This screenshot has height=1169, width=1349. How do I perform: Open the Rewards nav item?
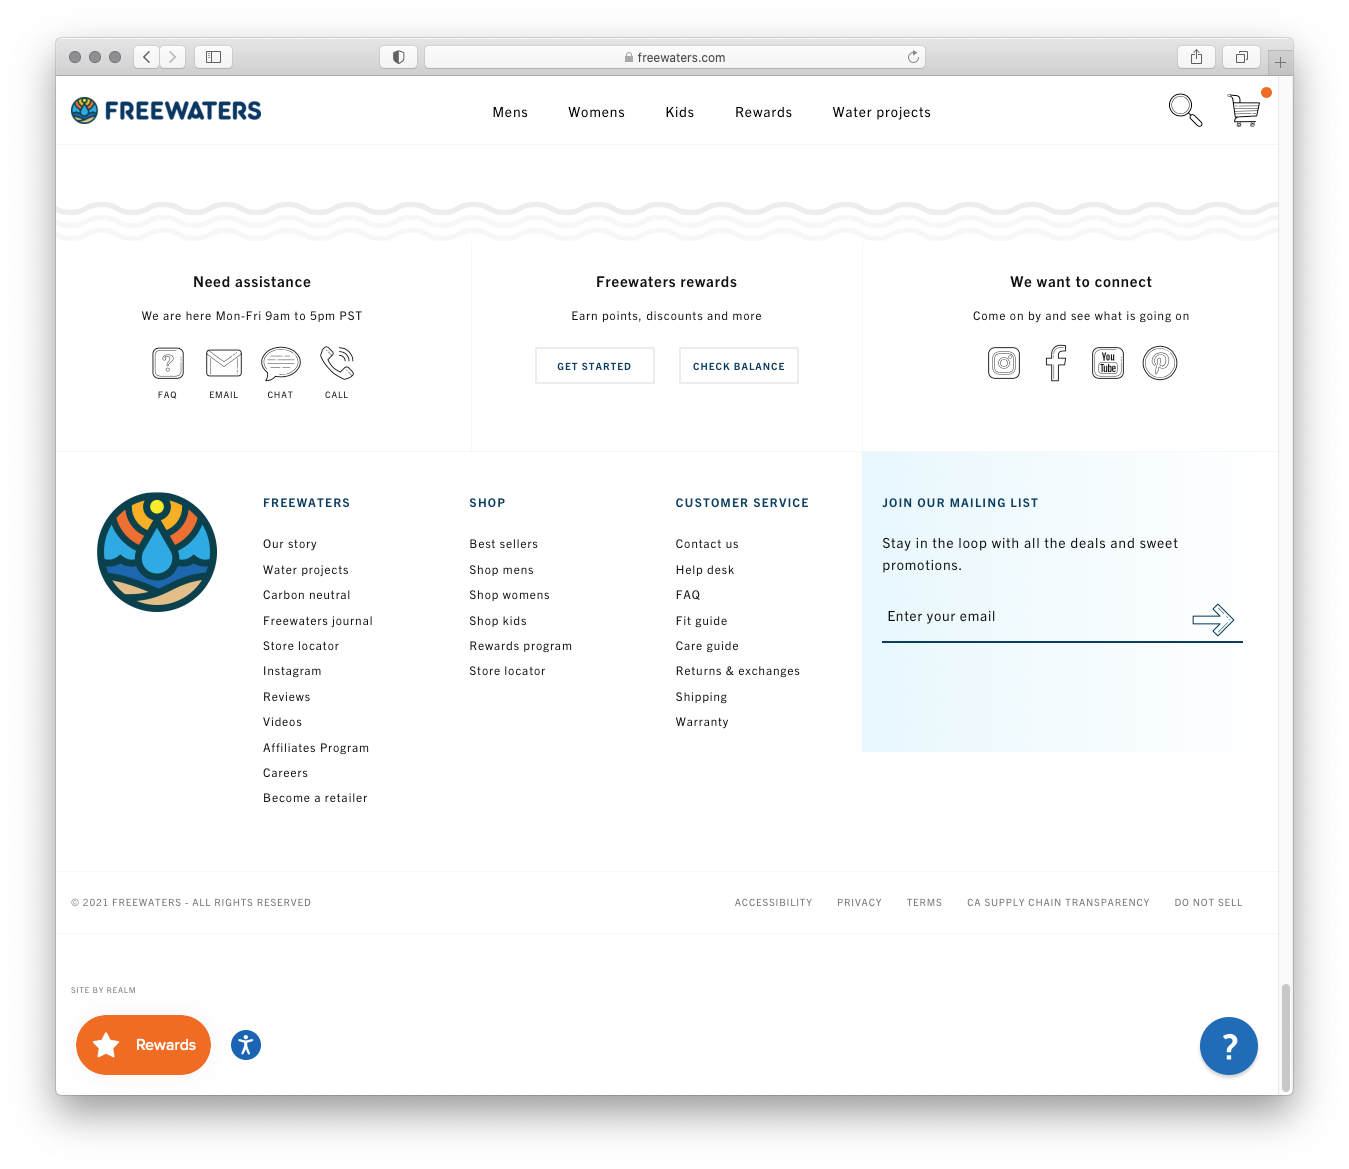tap(764, 112)
